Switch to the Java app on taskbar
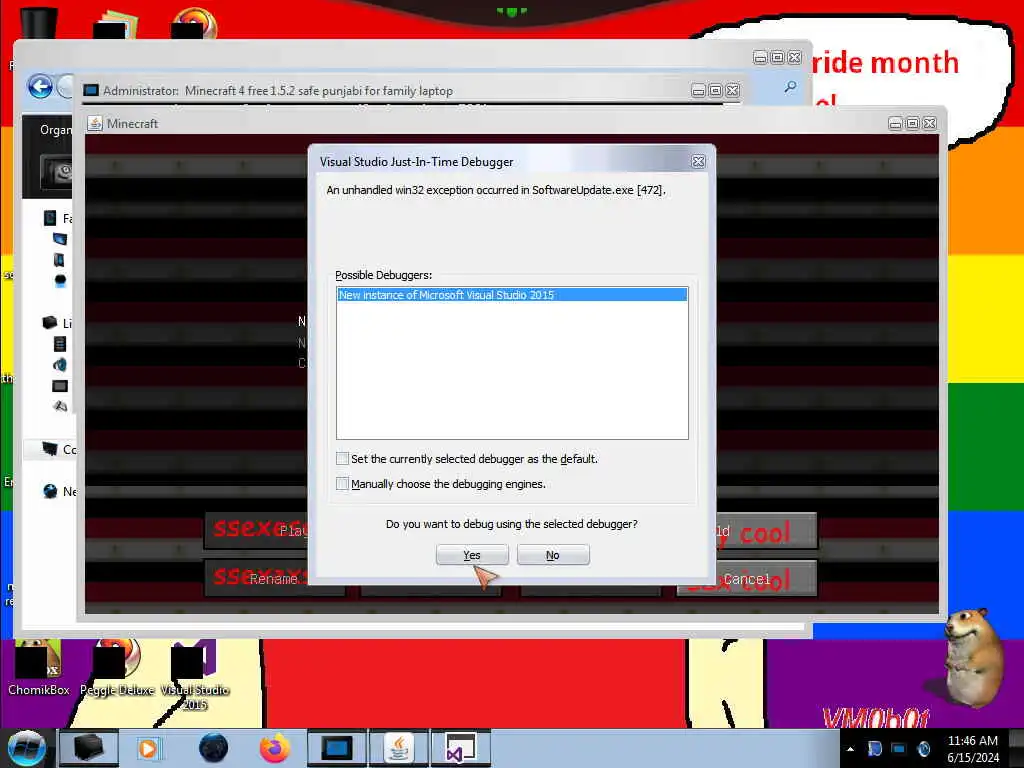This screenshot has height=768, width=1024. [398, 748]
